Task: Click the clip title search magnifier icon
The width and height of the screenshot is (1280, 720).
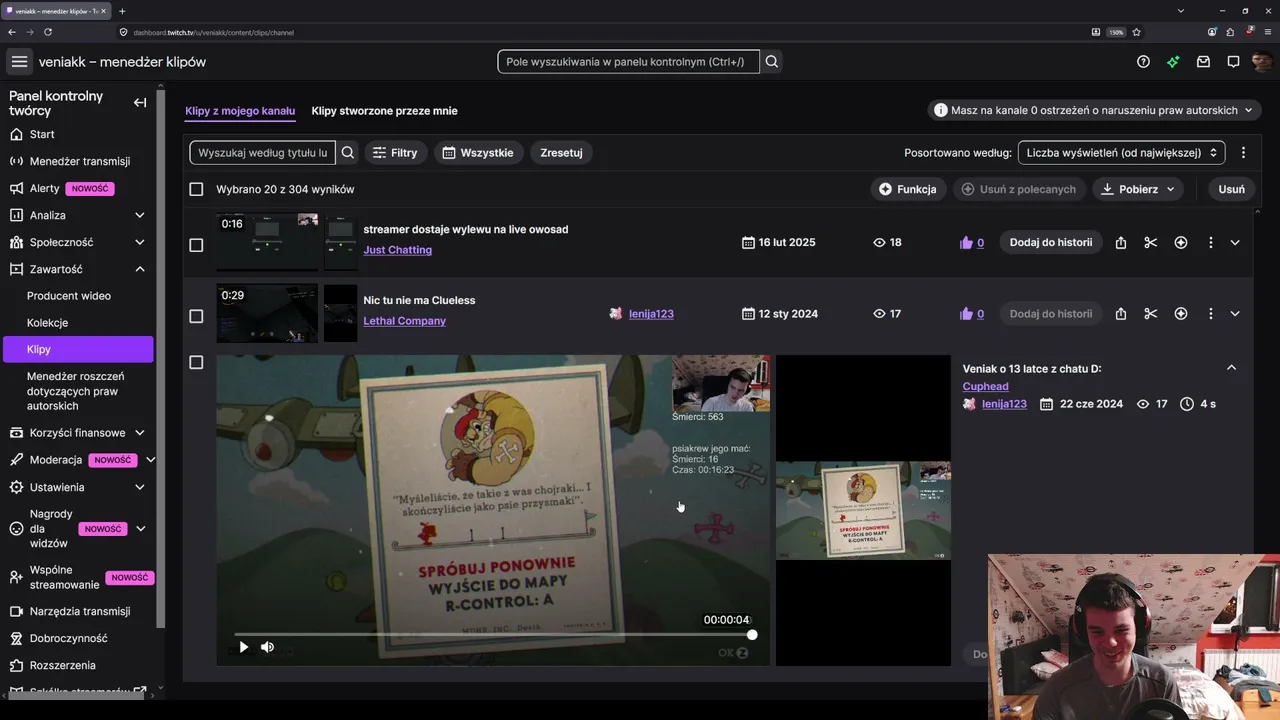Action: pos(348,153)
